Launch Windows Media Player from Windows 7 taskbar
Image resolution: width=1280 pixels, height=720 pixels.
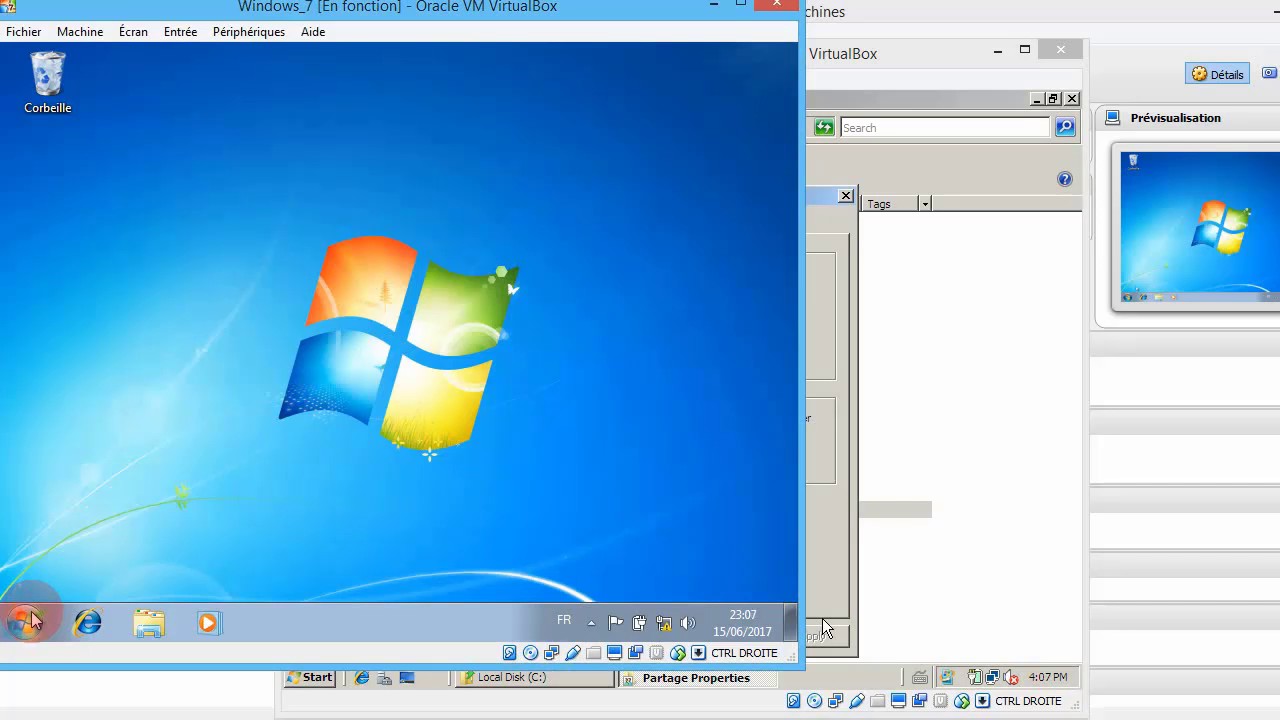(207, 623)
